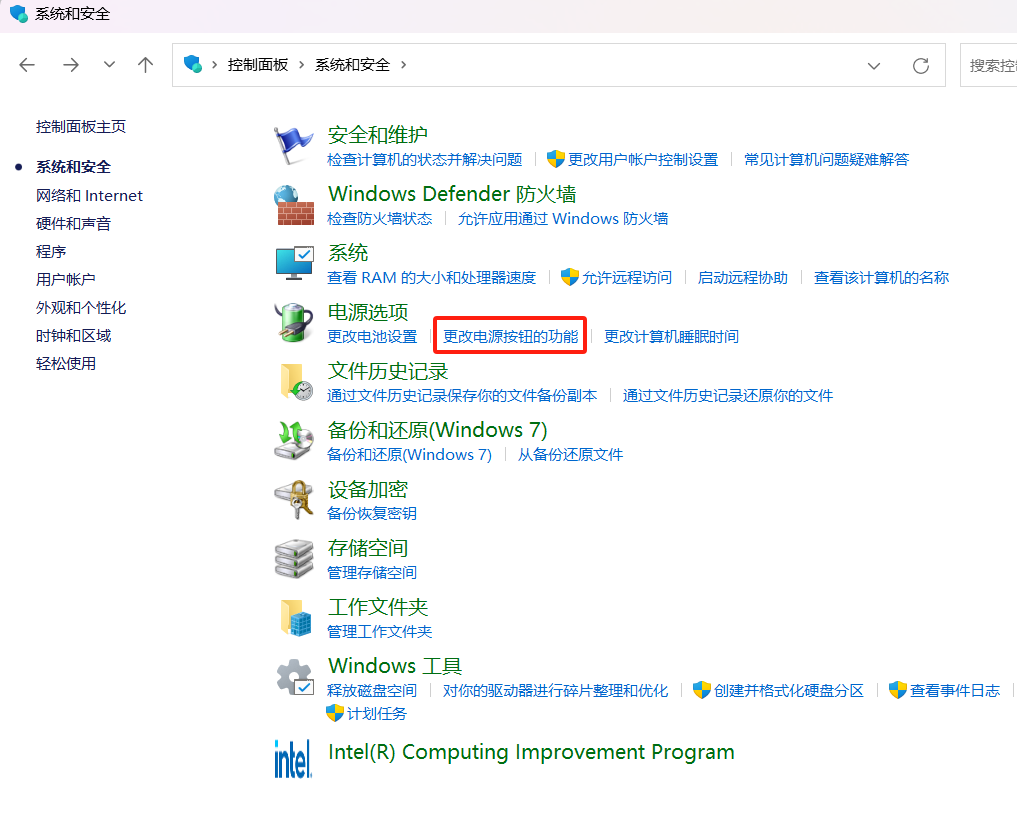Click the search control panel input box

tap(988, 65)
